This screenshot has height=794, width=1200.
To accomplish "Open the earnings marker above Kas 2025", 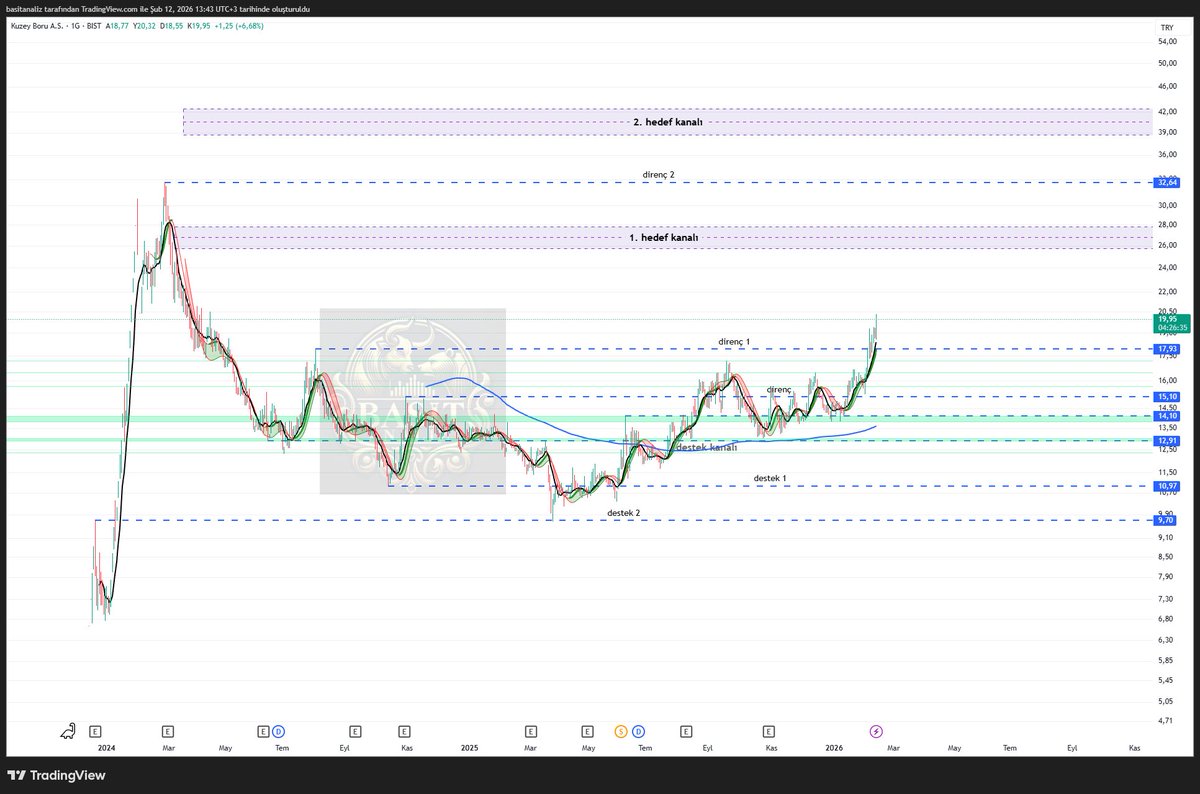I will pos(767,732).
